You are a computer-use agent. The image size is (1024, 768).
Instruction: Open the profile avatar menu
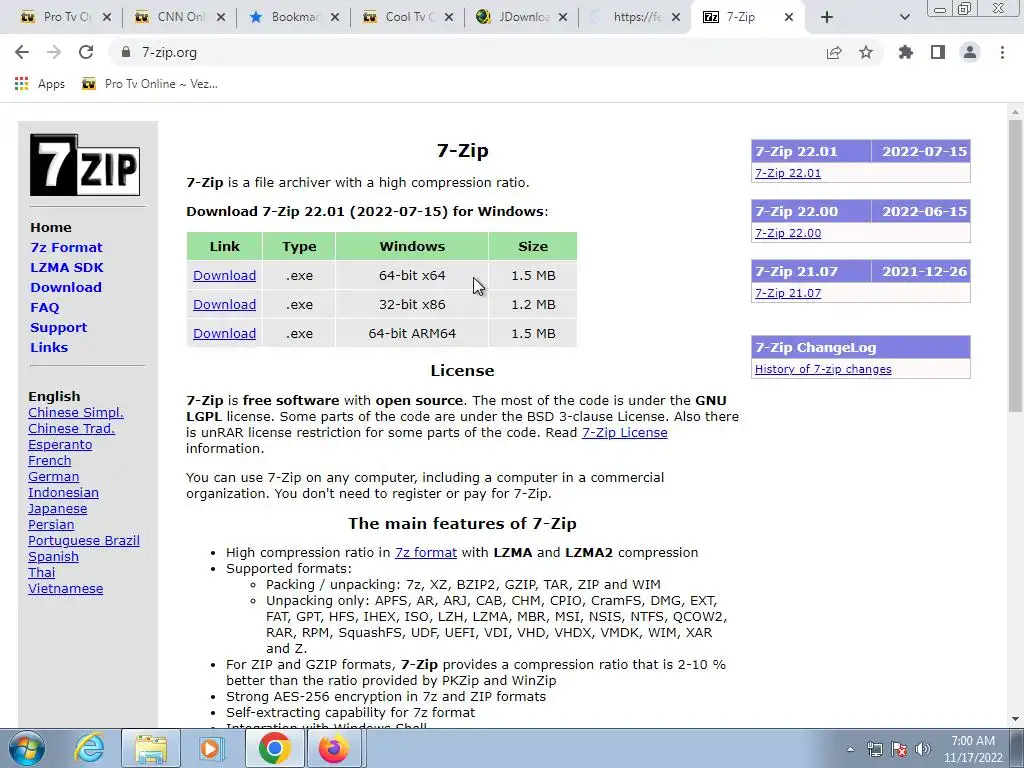coord(970,52)
